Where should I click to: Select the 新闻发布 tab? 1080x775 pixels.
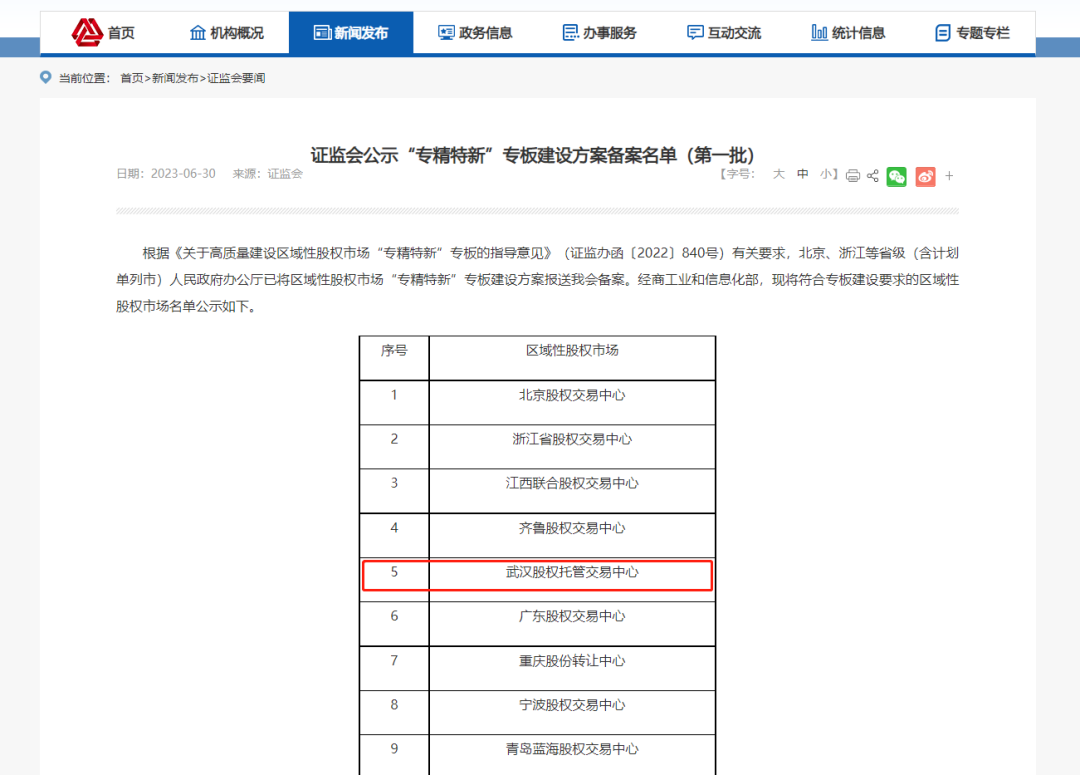351,32
